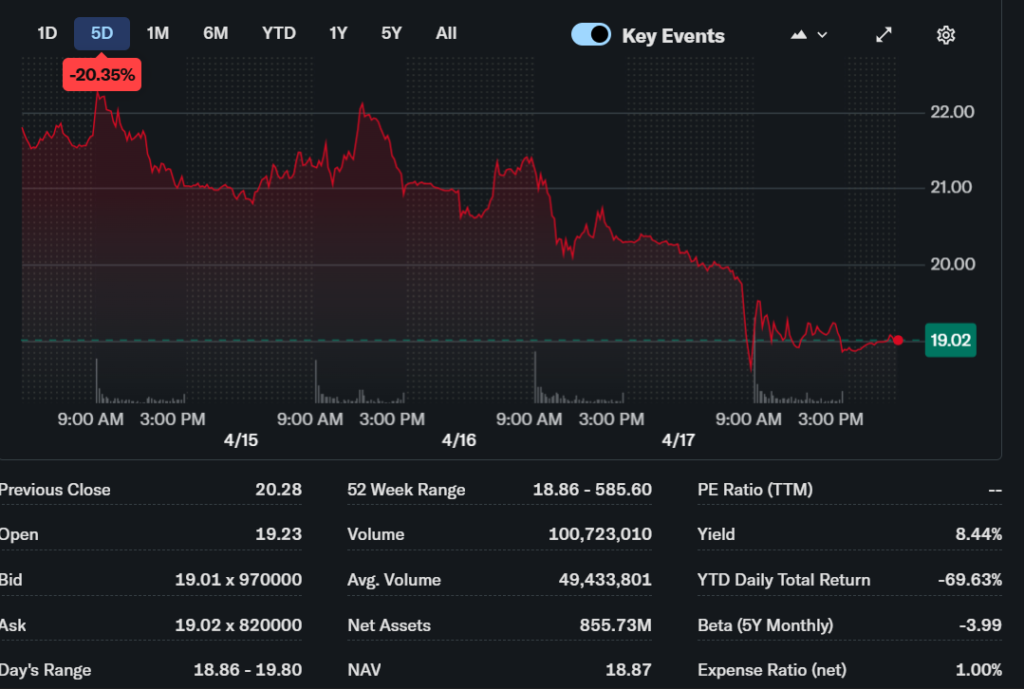Choose the YTD time range
The width and height of the screenshot is (1024, 689).
(x=279, y=33)
